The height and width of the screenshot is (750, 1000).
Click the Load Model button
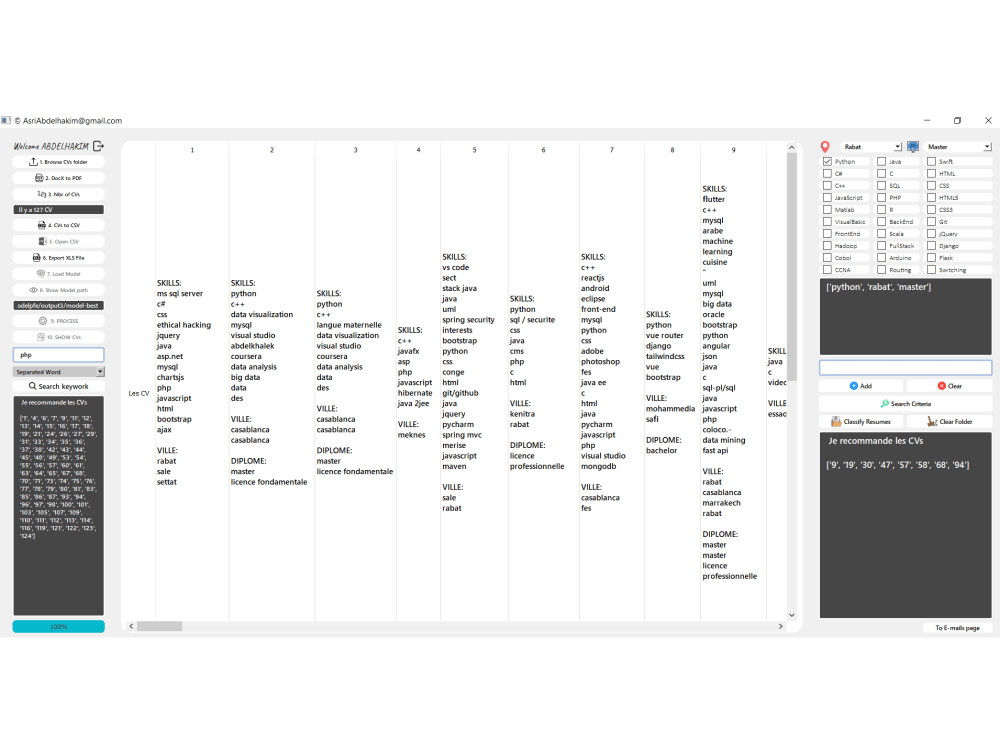tap(58, 274)
